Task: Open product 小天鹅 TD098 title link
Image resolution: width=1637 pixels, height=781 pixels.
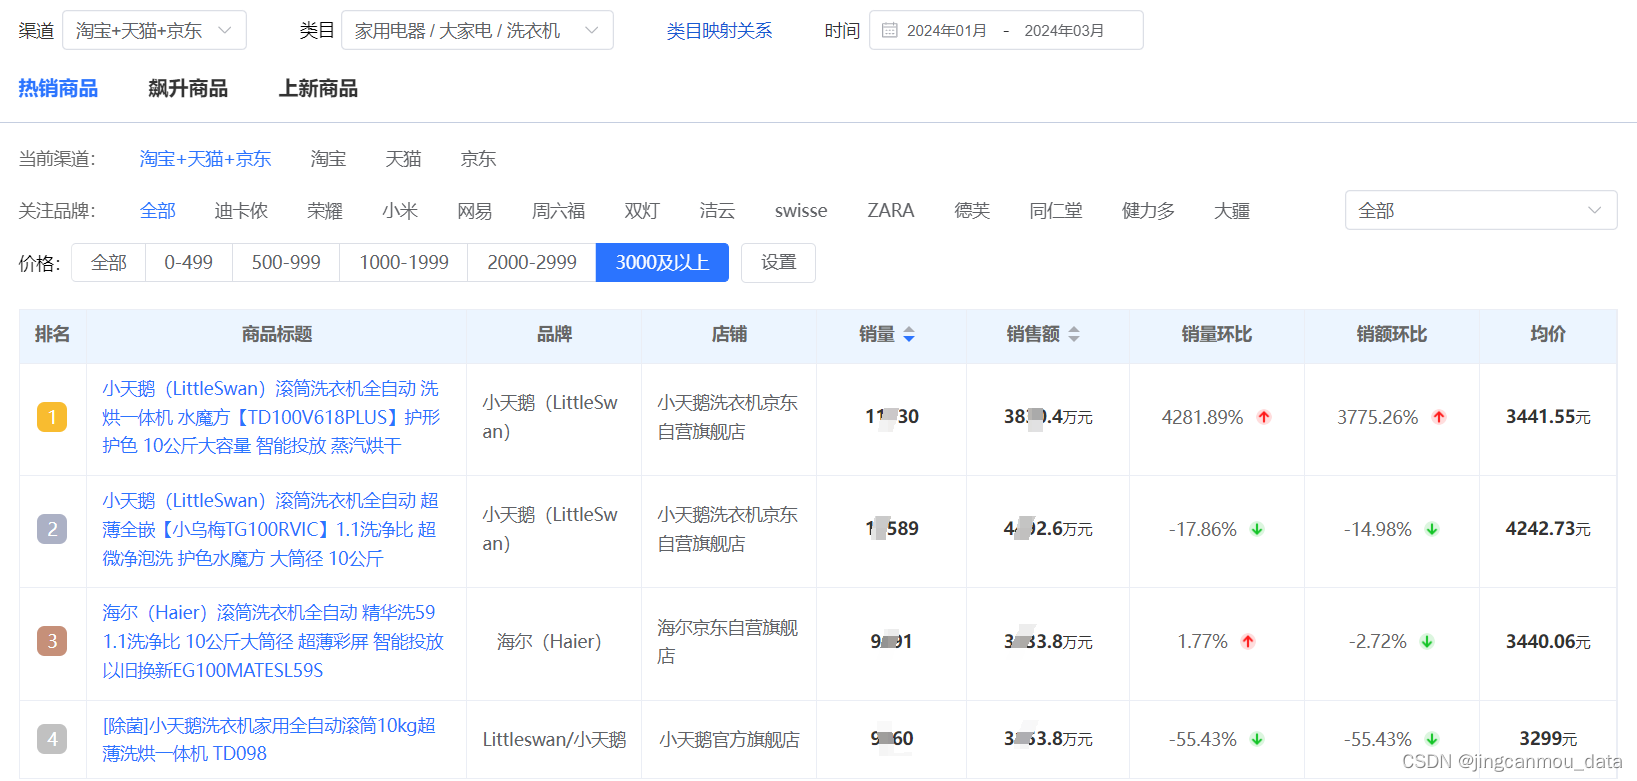Action: pos(270,739)
